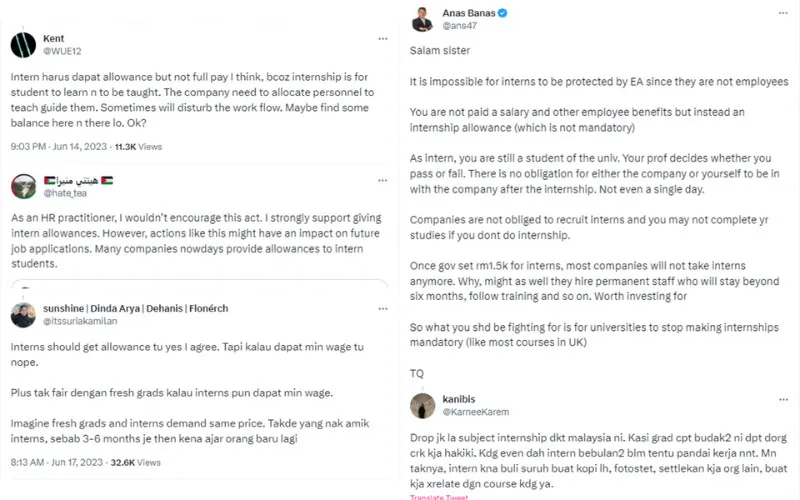Image resolution: width=800 pixels, height=500 pixels.
Task: Expand more options on the sunshine tweet
Action: click(x=383, y=308)
